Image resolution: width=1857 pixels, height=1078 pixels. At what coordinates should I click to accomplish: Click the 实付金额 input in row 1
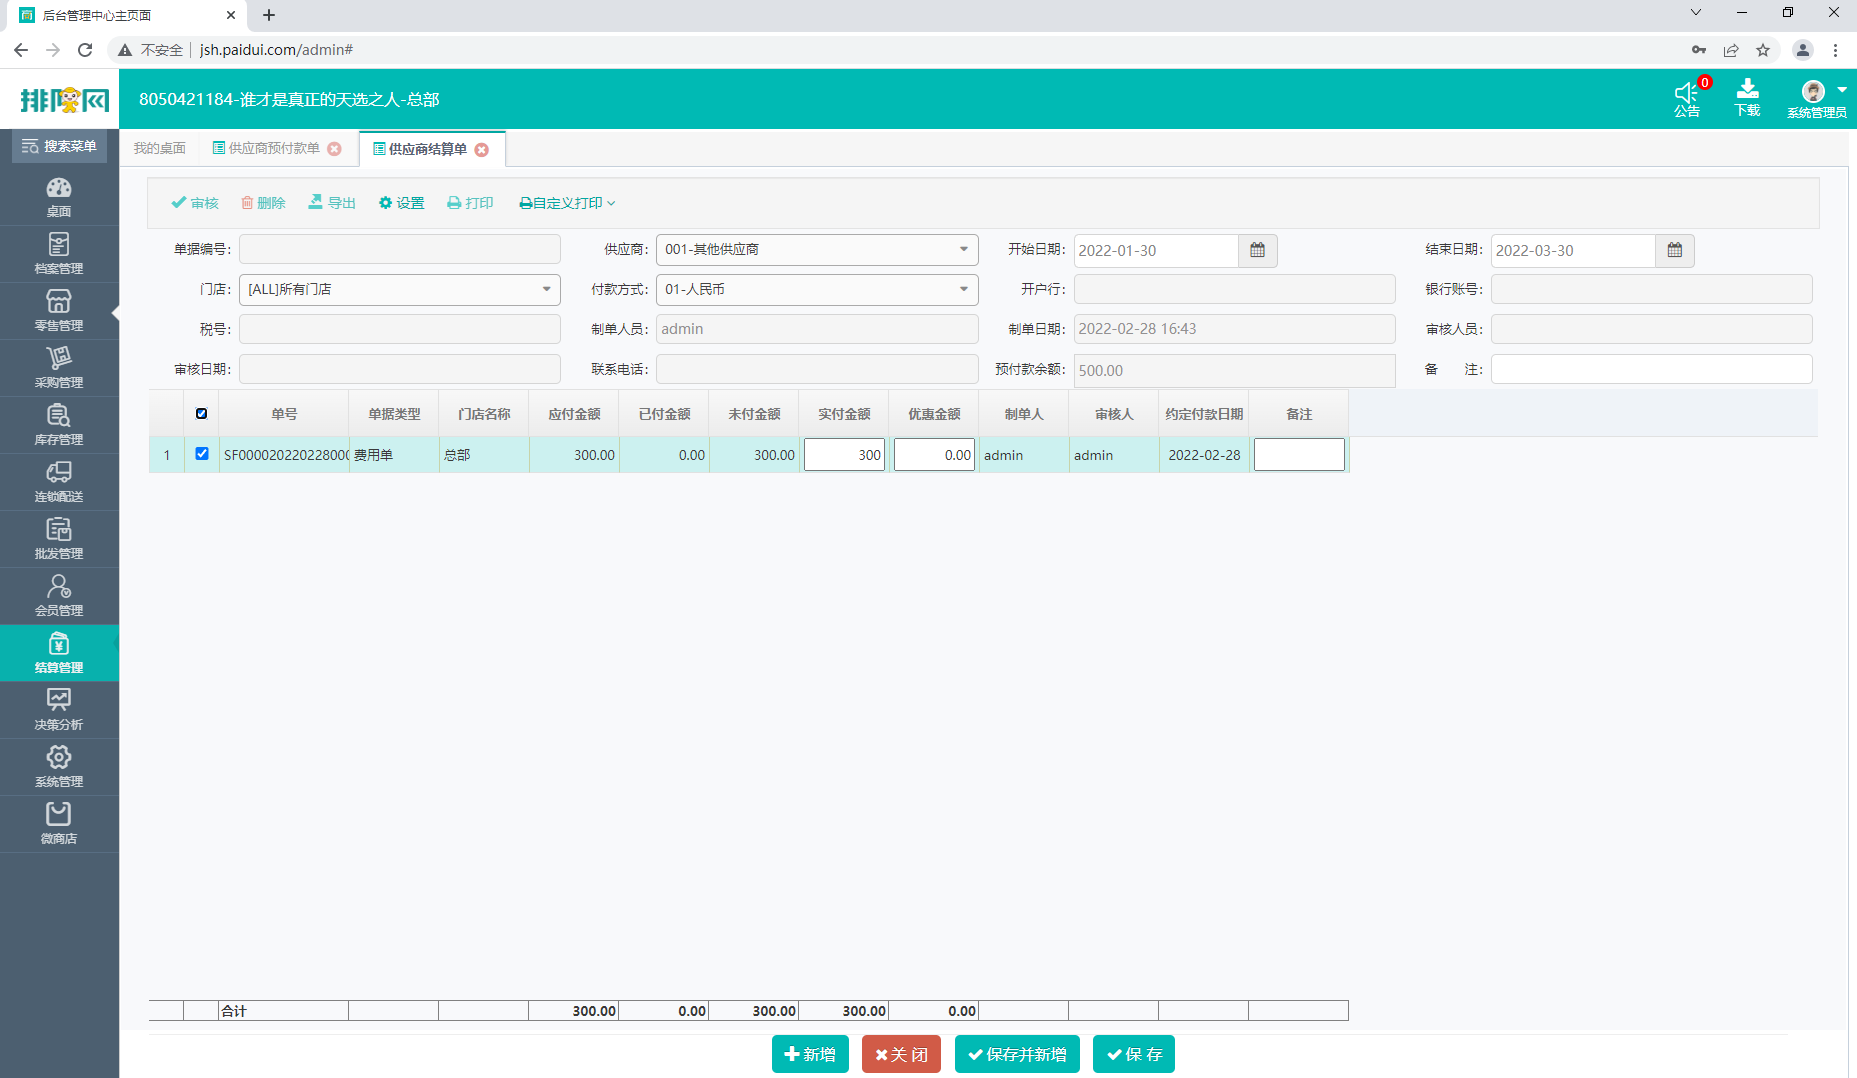click(845, 455)
